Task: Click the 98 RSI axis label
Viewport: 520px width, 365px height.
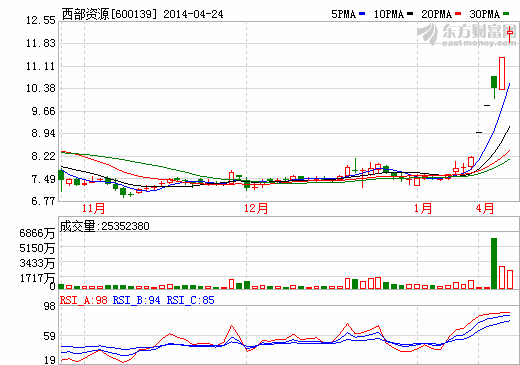Action: 50,306
